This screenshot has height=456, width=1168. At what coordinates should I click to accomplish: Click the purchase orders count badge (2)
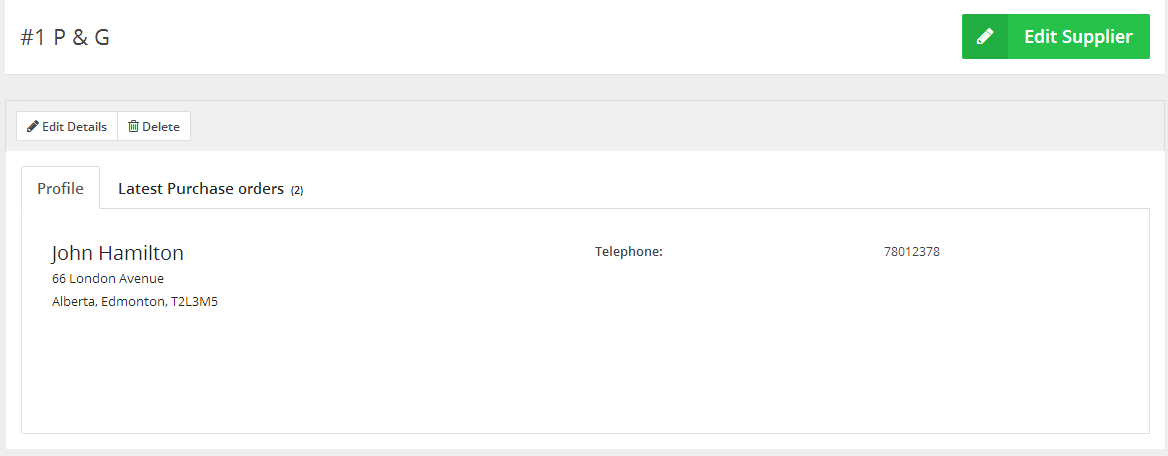[x=297, y=190]
